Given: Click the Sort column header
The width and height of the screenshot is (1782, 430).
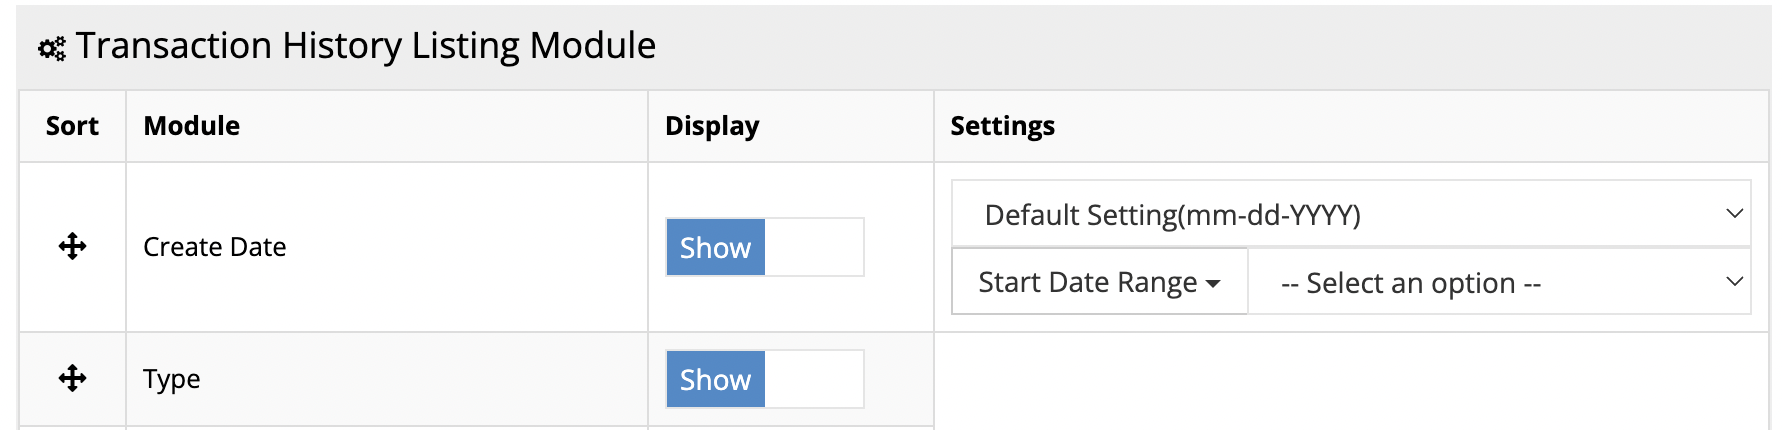Looking at the screenshot, I should pos(72,126).
